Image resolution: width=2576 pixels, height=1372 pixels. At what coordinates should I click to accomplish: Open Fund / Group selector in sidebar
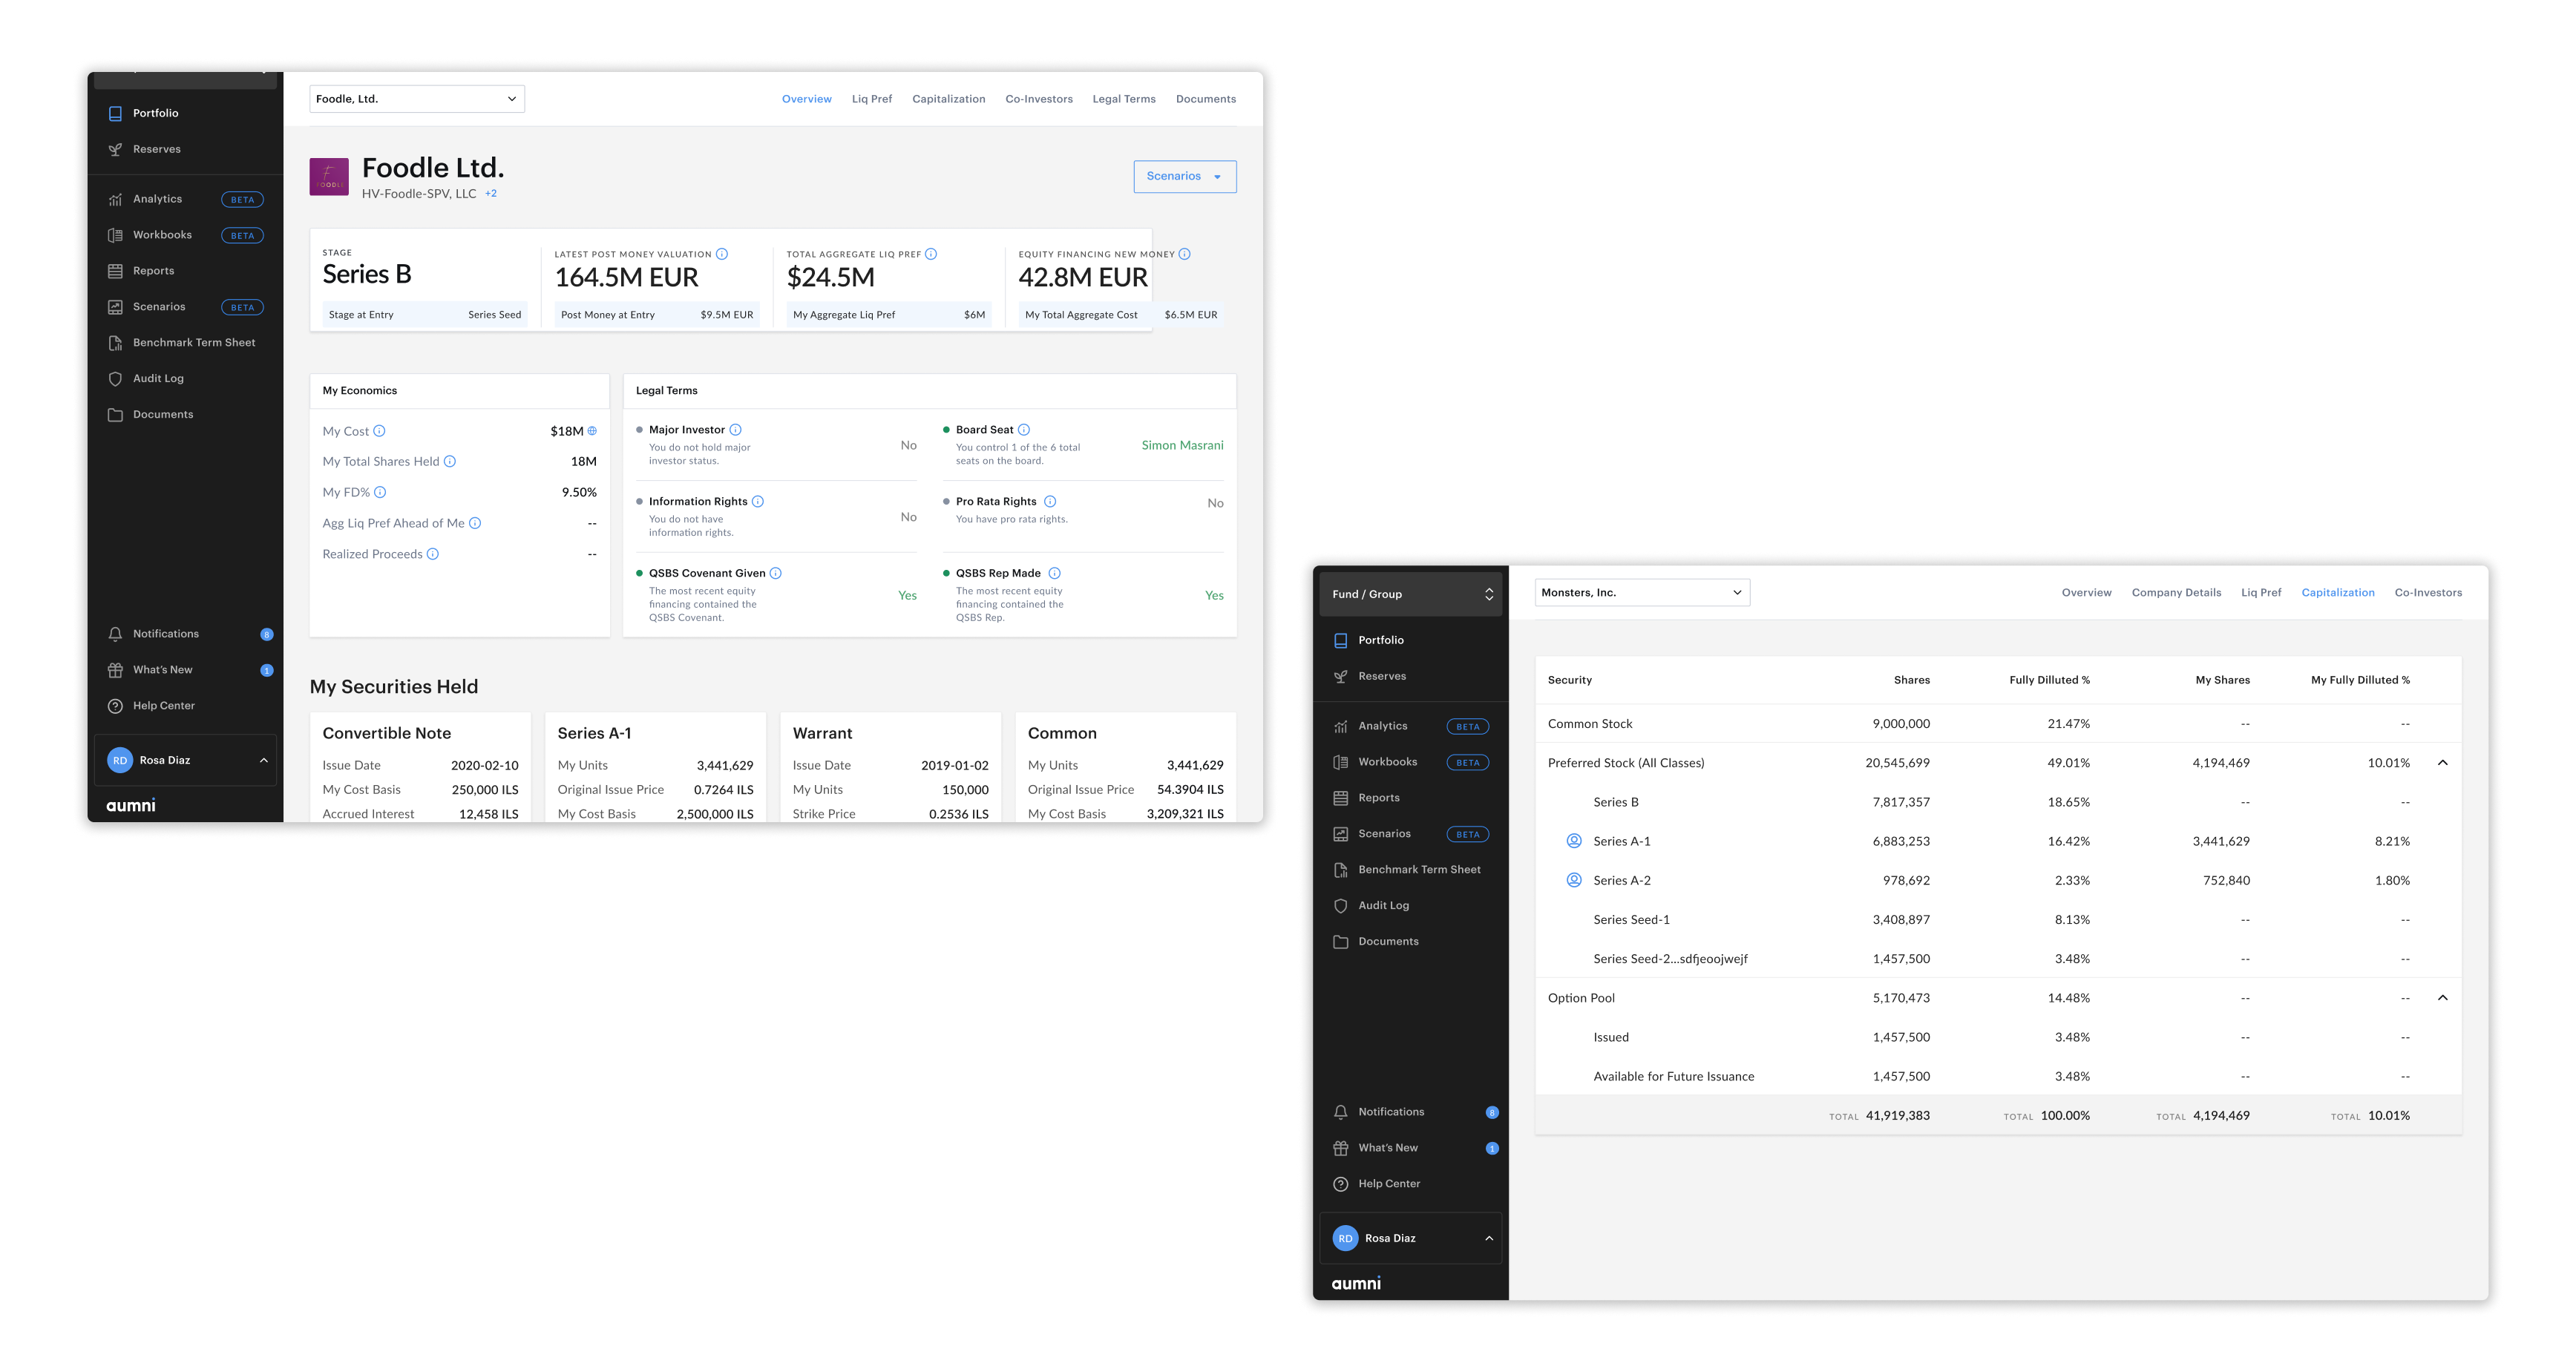(x=1410, y=594)
